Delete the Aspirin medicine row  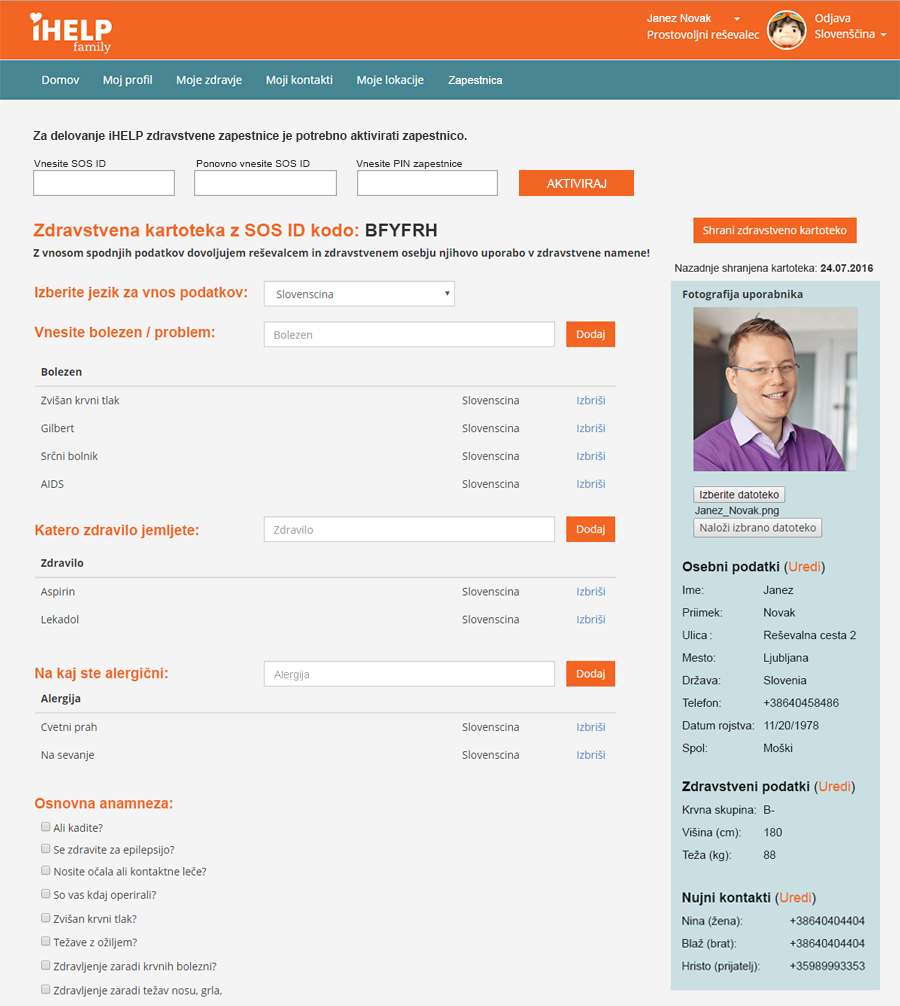(x=591, y=592)
